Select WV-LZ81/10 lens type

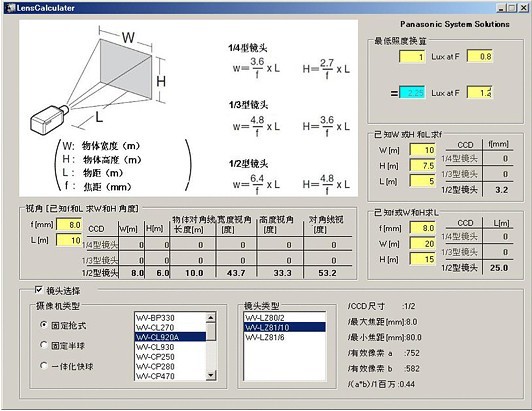pos(285,327)
